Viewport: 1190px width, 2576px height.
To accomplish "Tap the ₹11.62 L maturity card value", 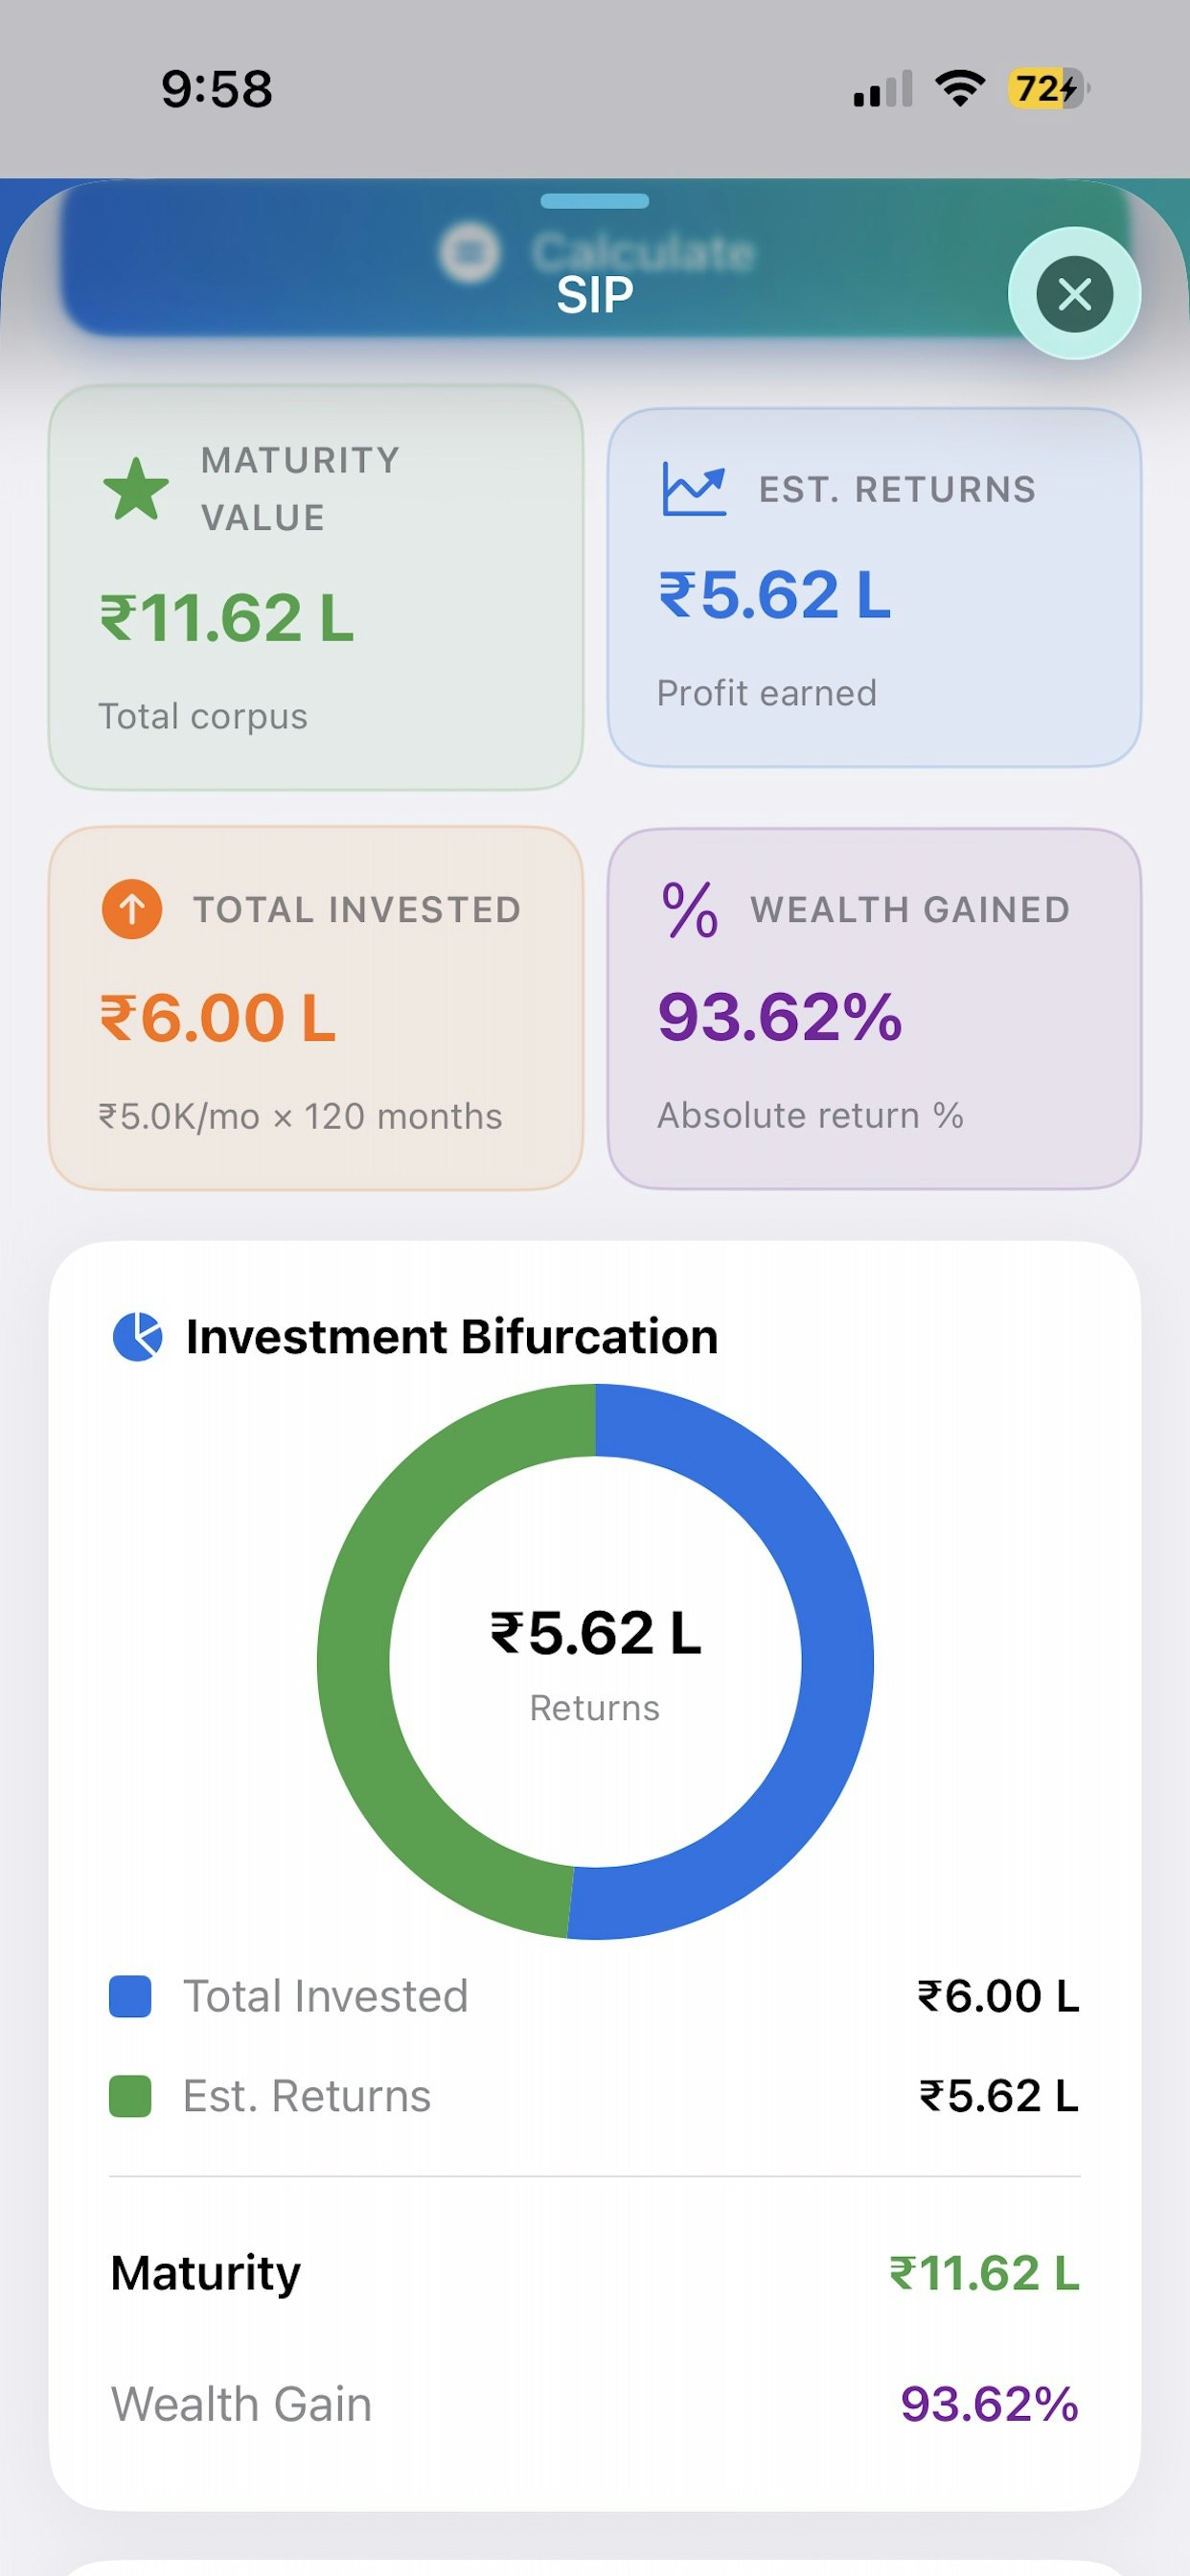I will [x=227, y=617].
